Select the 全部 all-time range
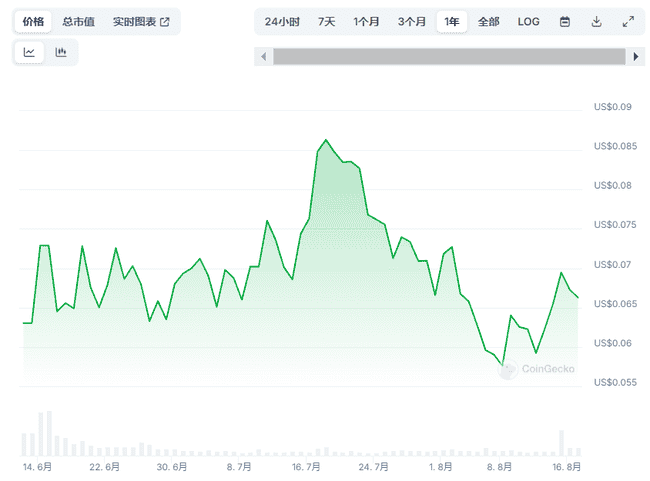 [x=488, y=21]
